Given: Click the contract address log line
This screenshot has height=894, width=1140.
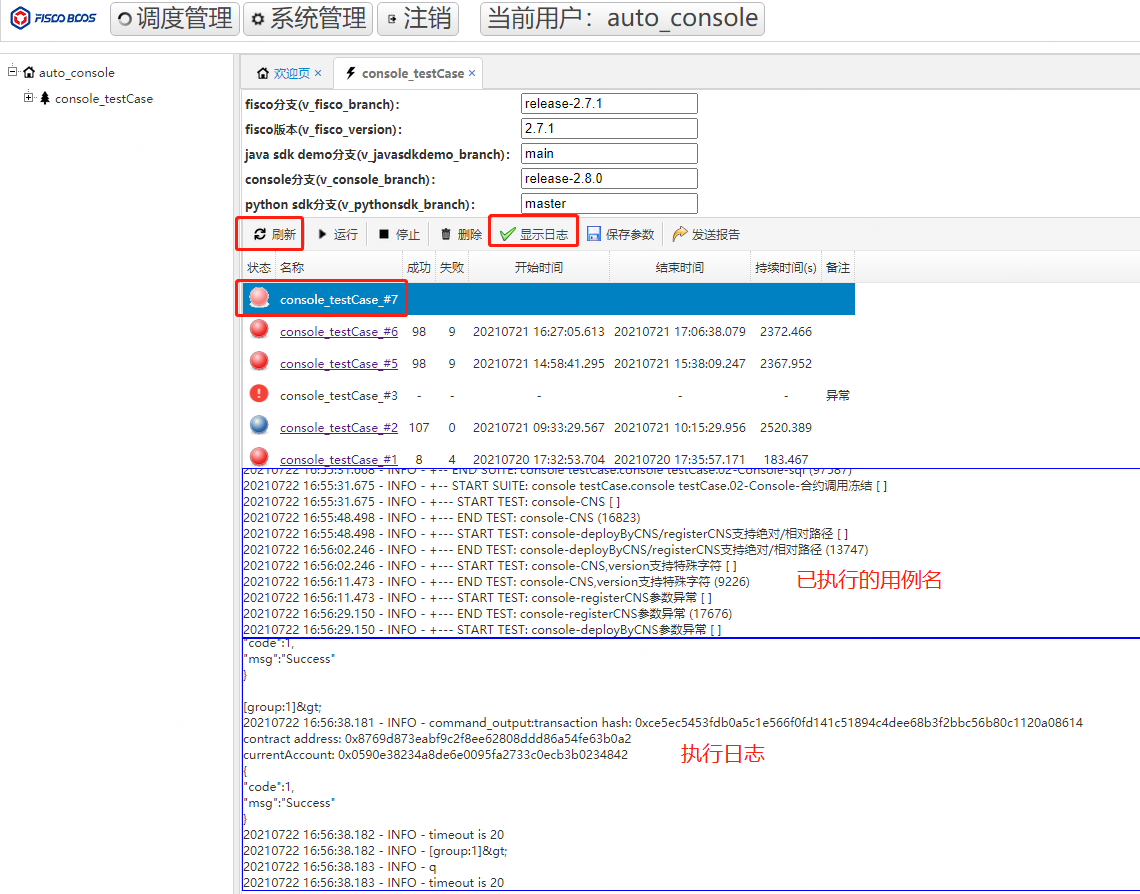Looking at the screenshot, I should [x=437, y=738].
